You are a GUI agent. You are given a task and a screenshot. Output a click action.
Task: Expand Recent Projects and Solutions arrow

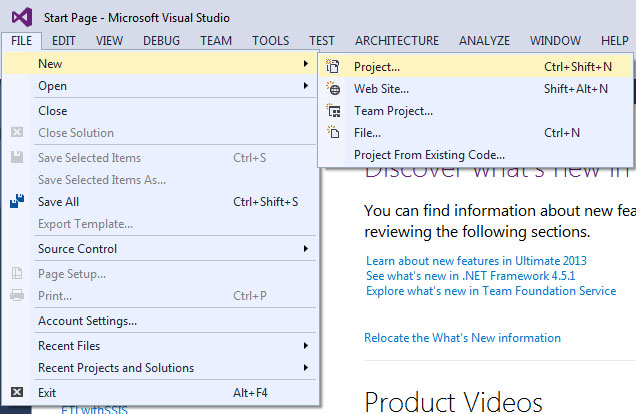(305, 367)
